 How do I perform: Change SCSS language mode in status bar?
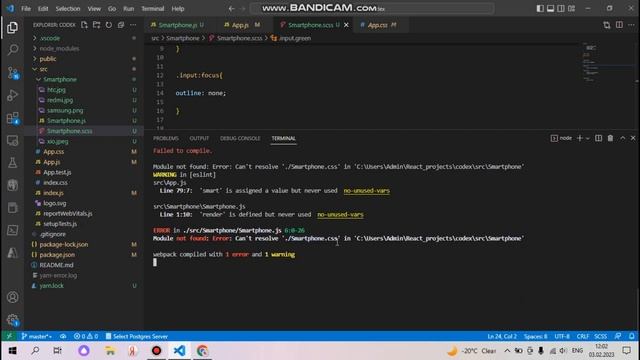[600, 336]
